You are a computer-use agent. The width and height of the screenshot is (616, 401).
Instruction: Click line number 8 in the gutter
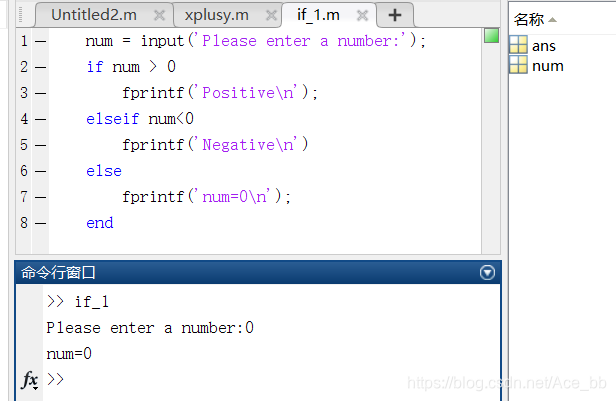click(24, 223)
